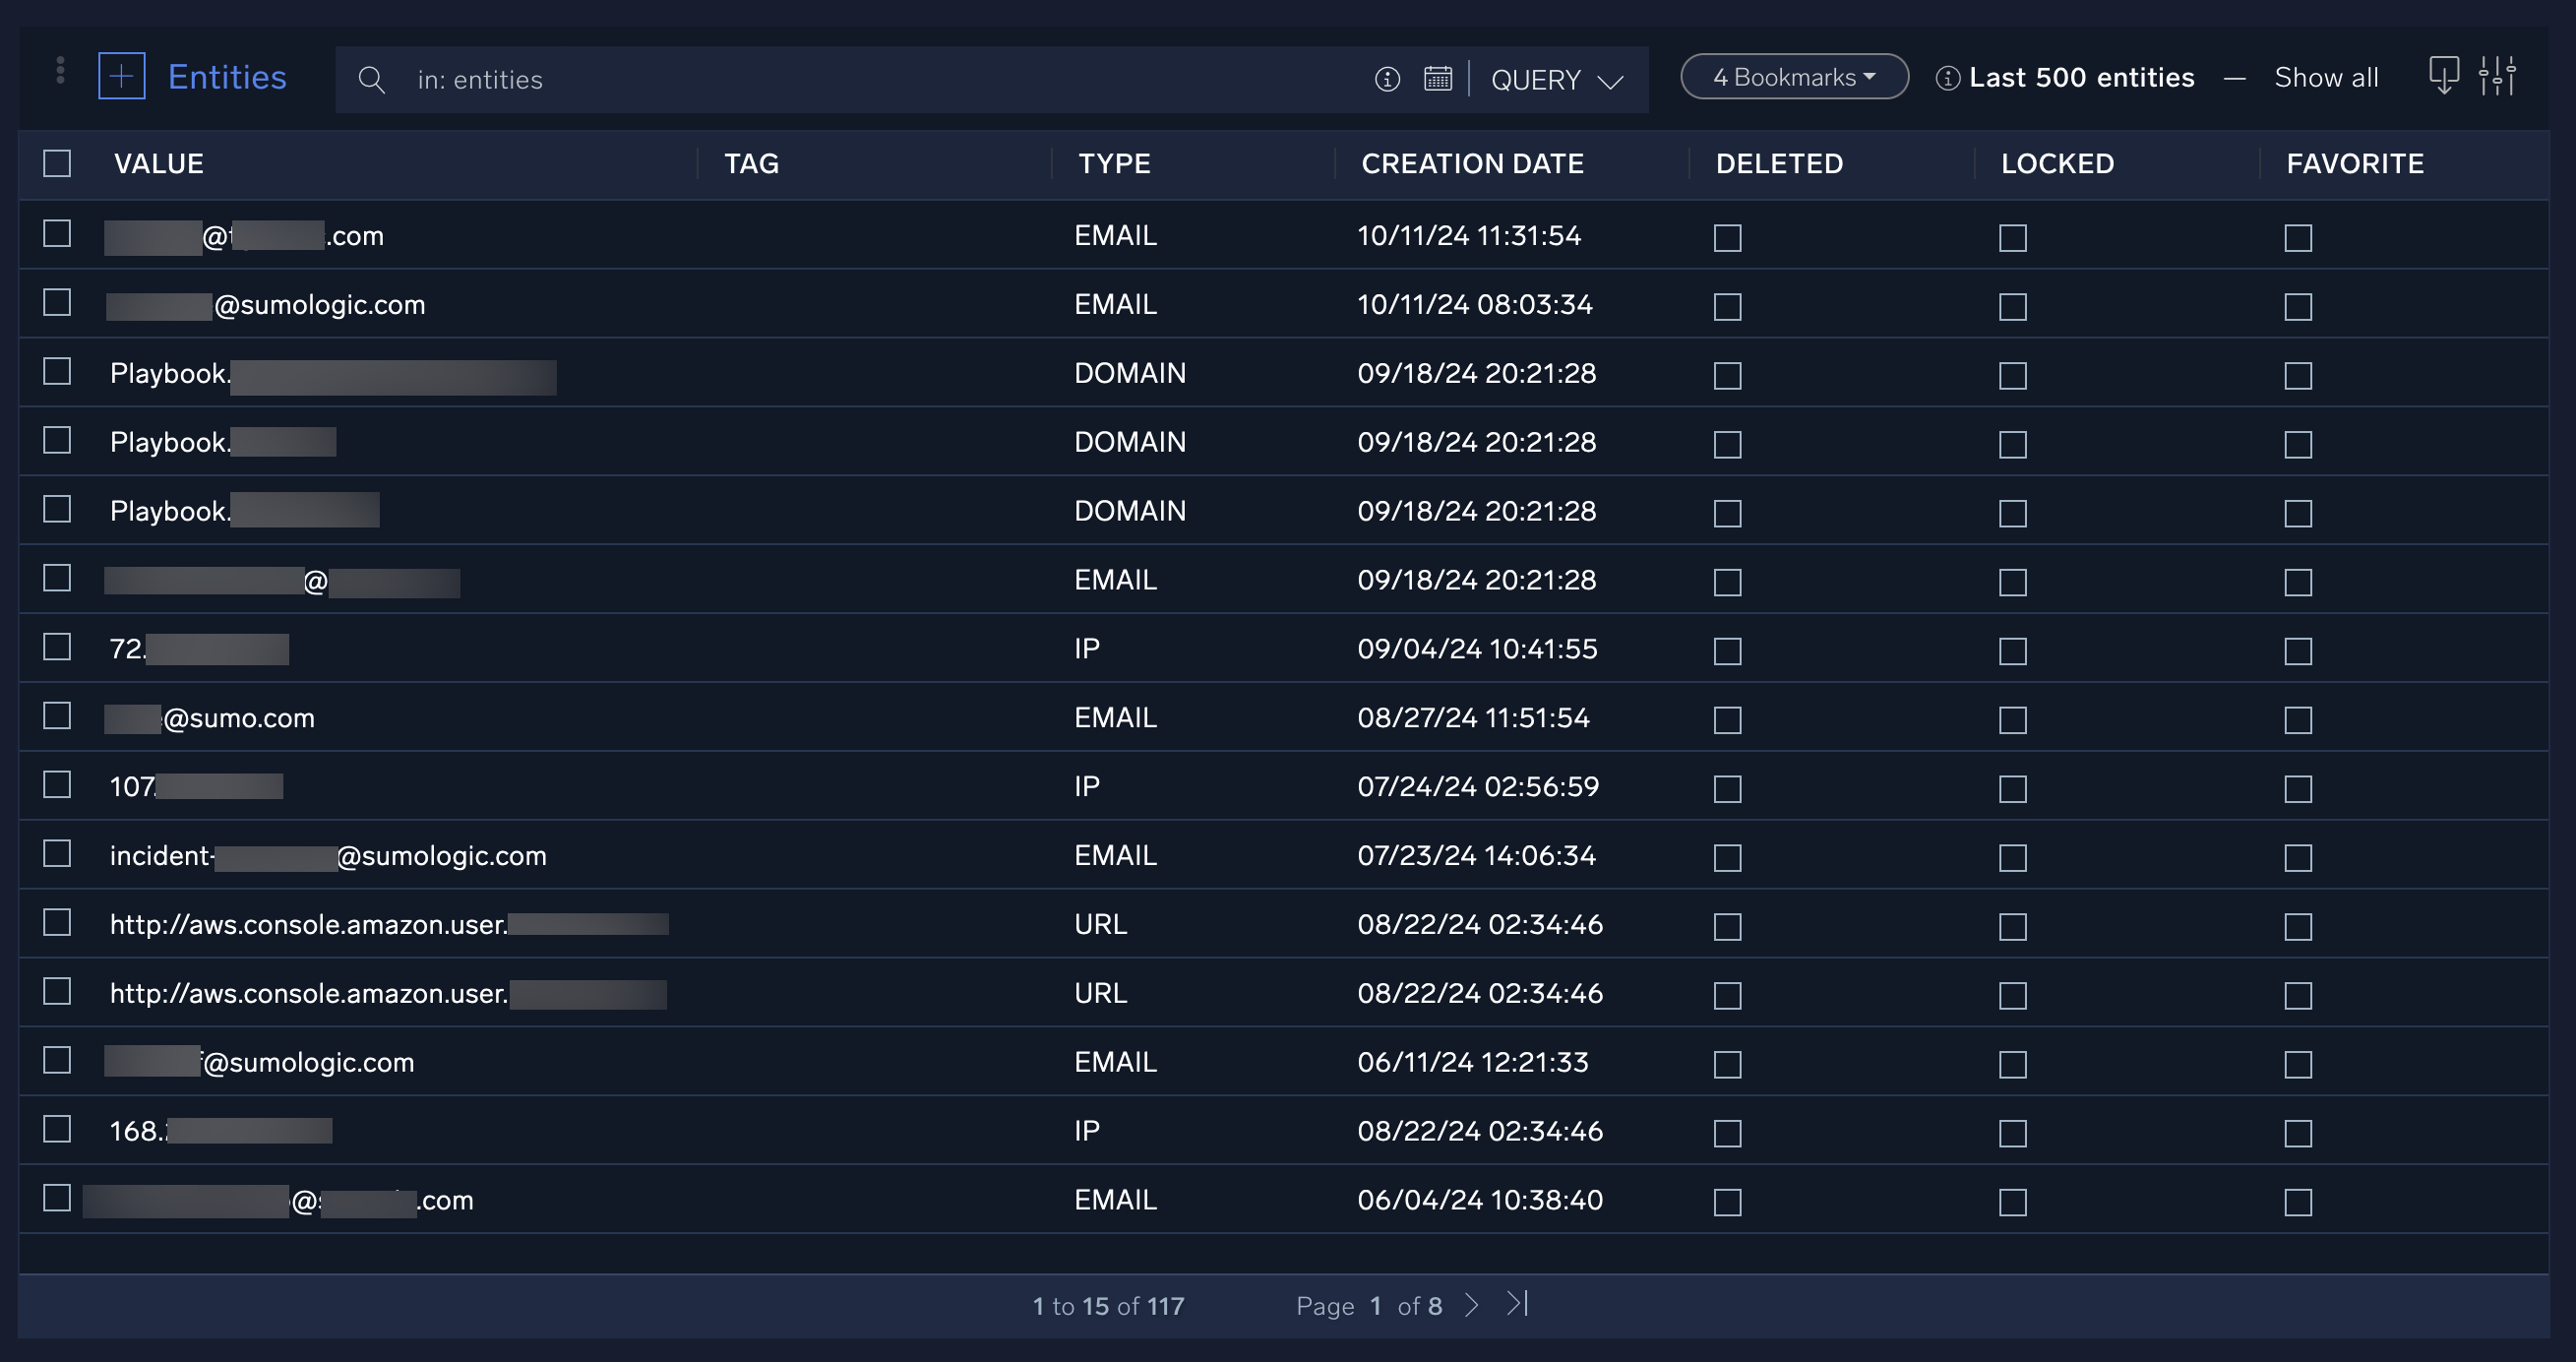2576x1362 pixels.
Task: Click the info icon beside the search bar
Action: 1387,80
